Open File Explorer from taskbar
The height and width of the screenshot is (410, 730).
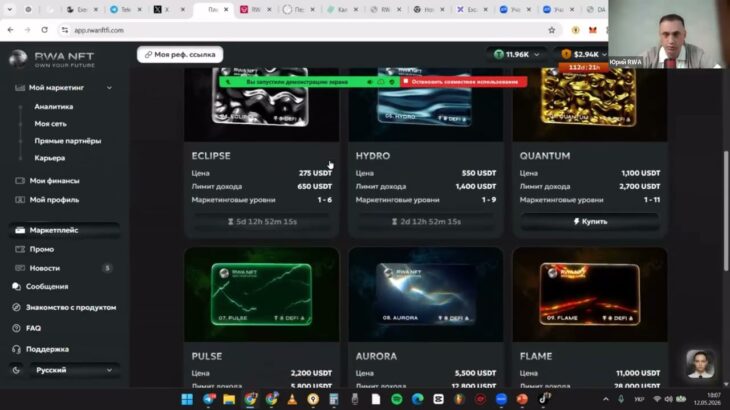229,399
